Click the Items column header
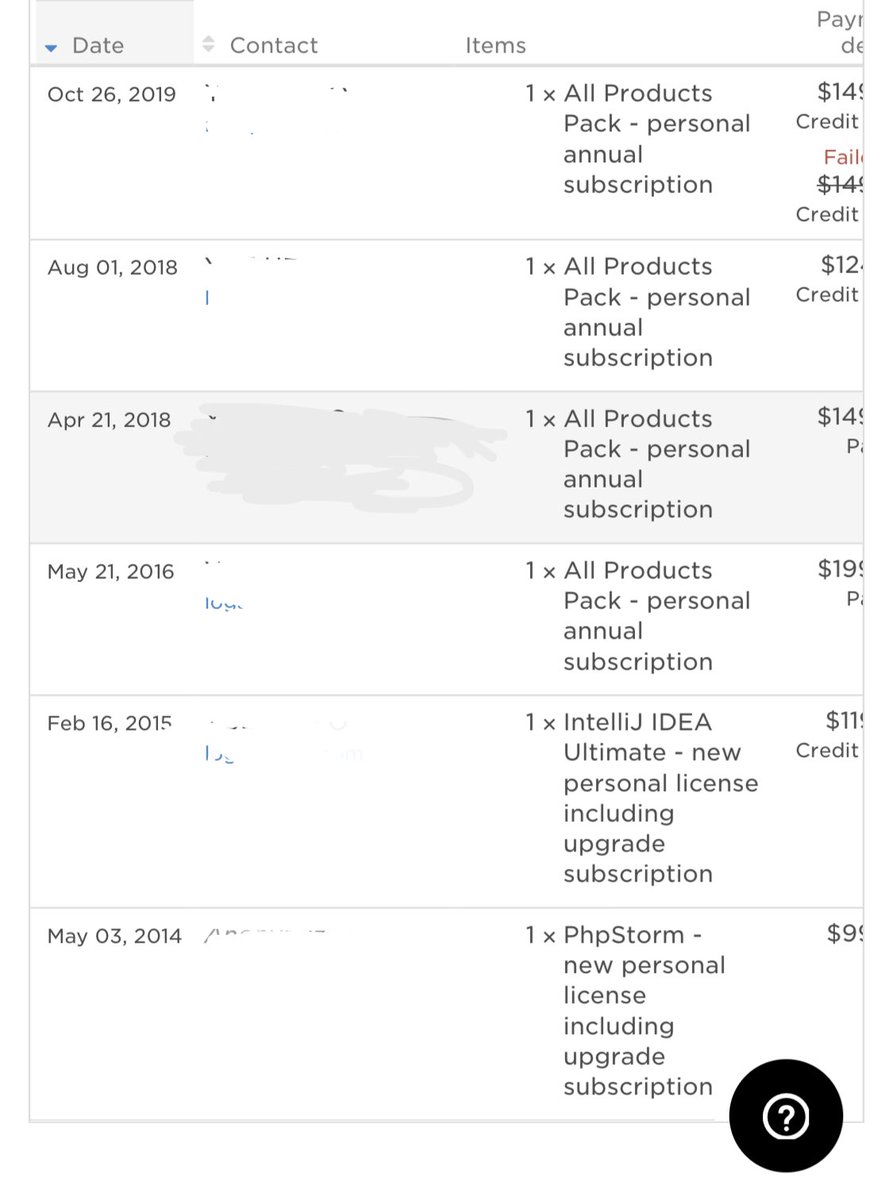893x1200 pixels. coord(495,46)
